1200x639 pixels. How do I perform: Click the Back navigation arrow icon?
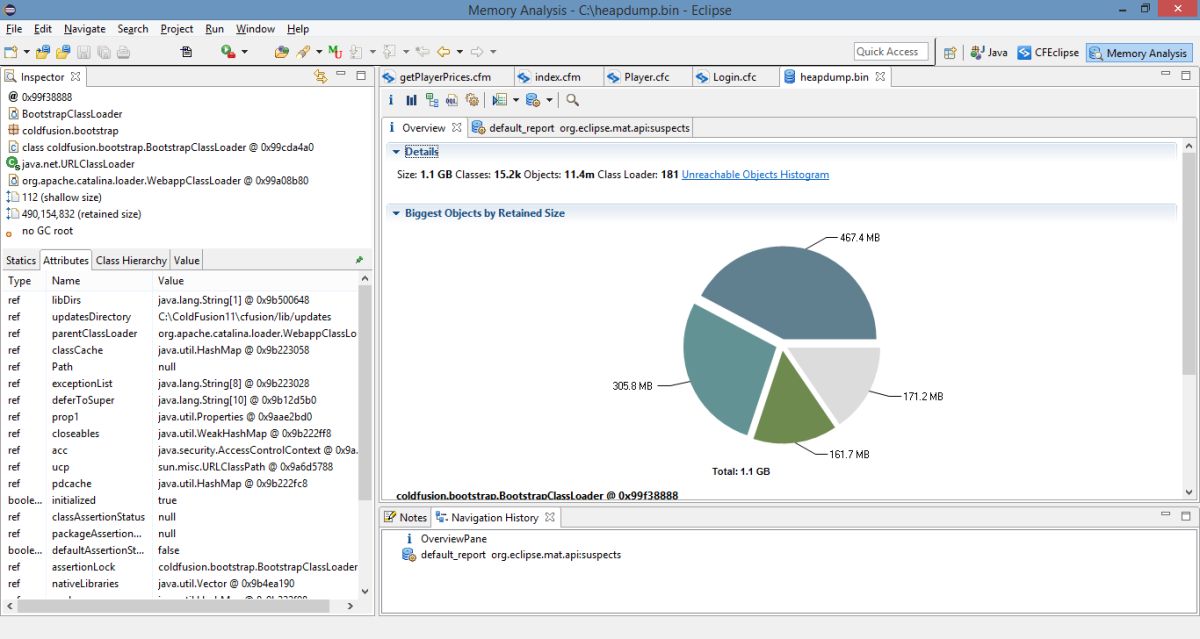[x=444, y=51]
